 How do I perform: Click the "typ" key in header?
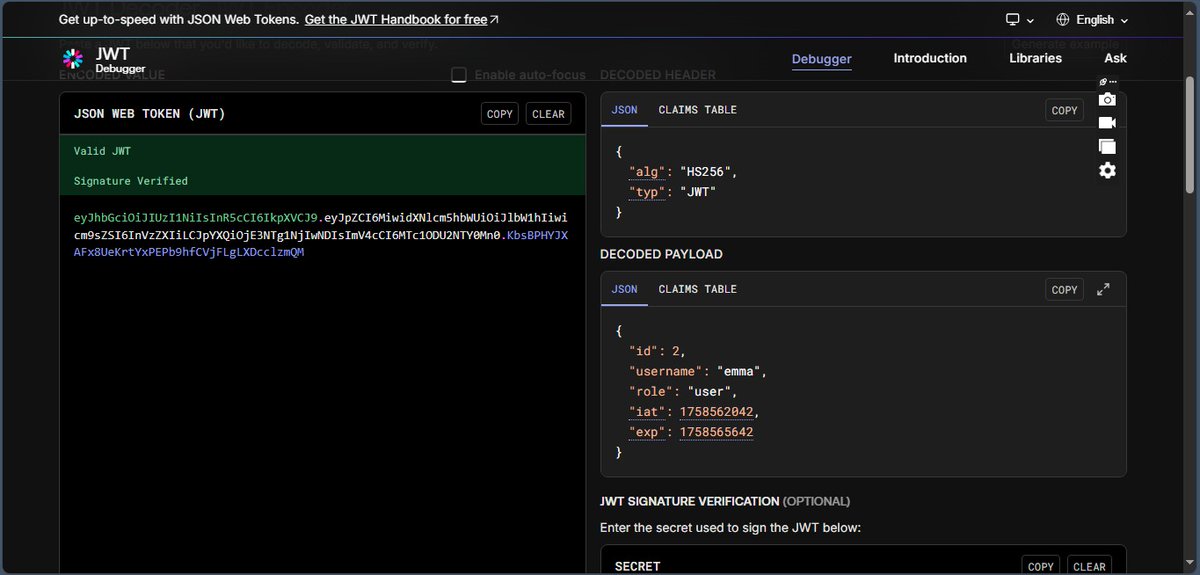click(x=647, y=191)
